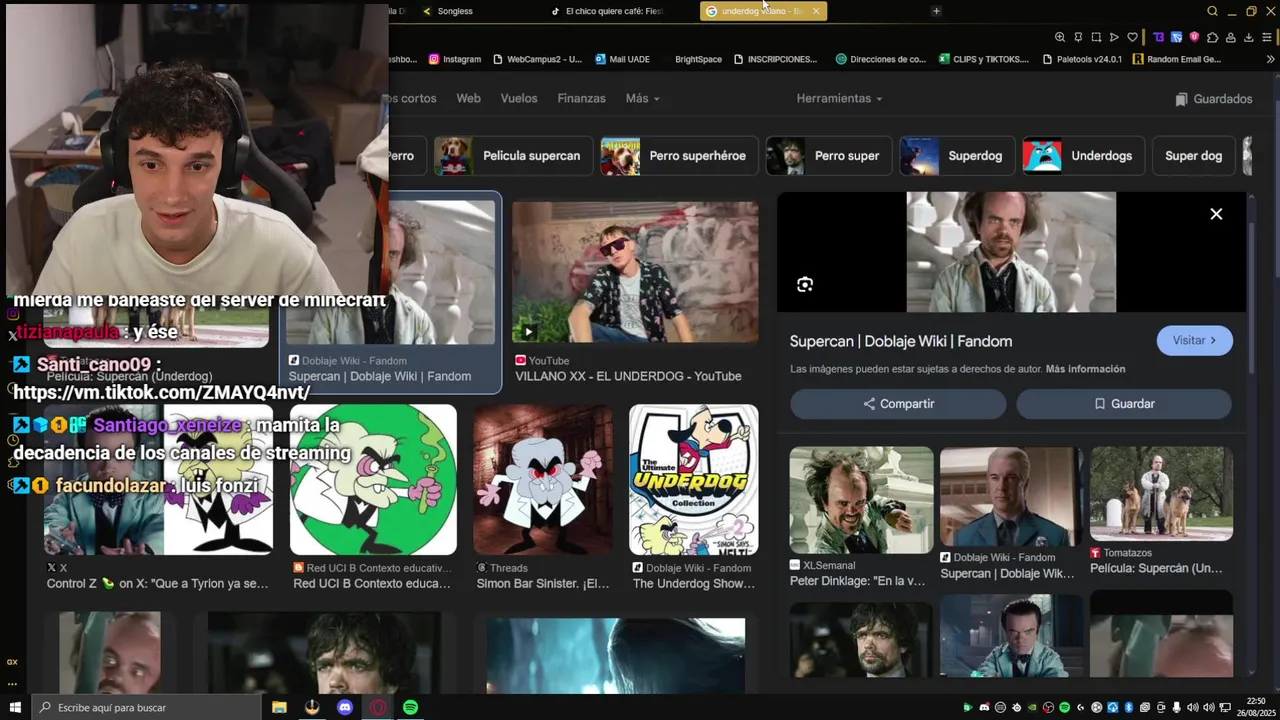Open Simon Bar Sinister Threads thumbnail
This screenshot has width=1280, height=720.
(x=543, y=479)
